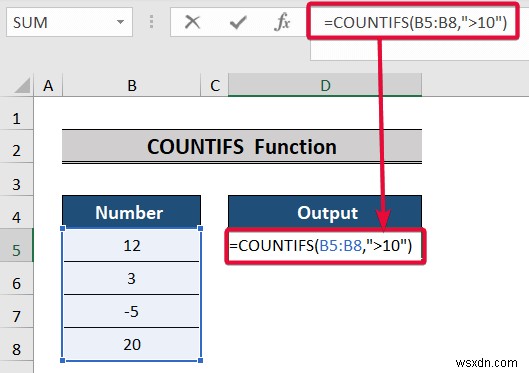Click the formula bar options dots handle
The image size is (529, 373).
point(151,22)
